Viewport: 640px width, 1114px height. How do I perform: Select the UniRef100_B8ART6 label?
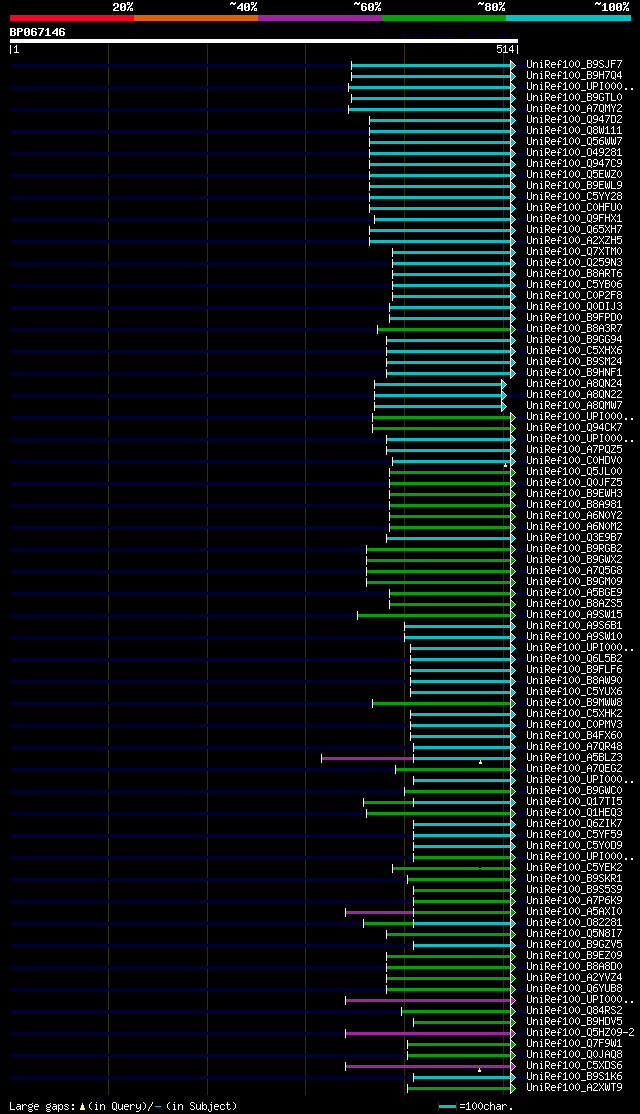[x=575, y=274]
